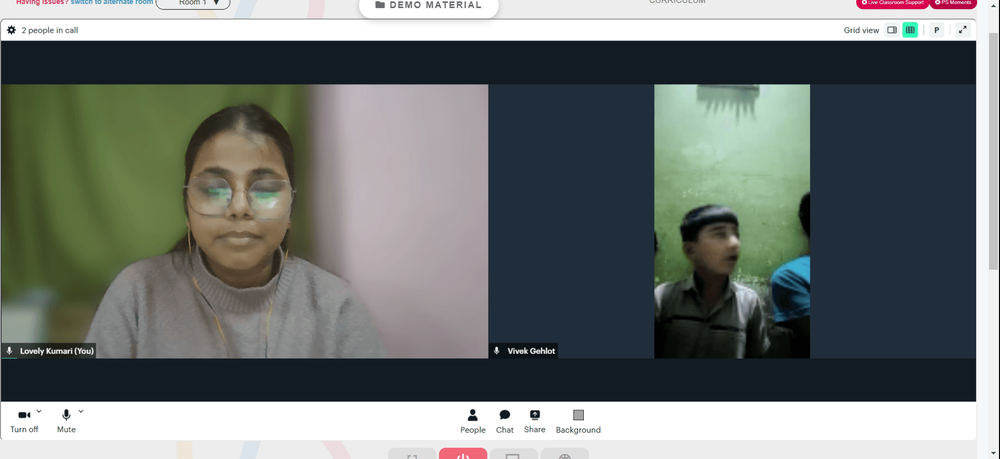Click the red power end-class button
This screenshot has height=459, width=1000.
click(x=463, y=454)
